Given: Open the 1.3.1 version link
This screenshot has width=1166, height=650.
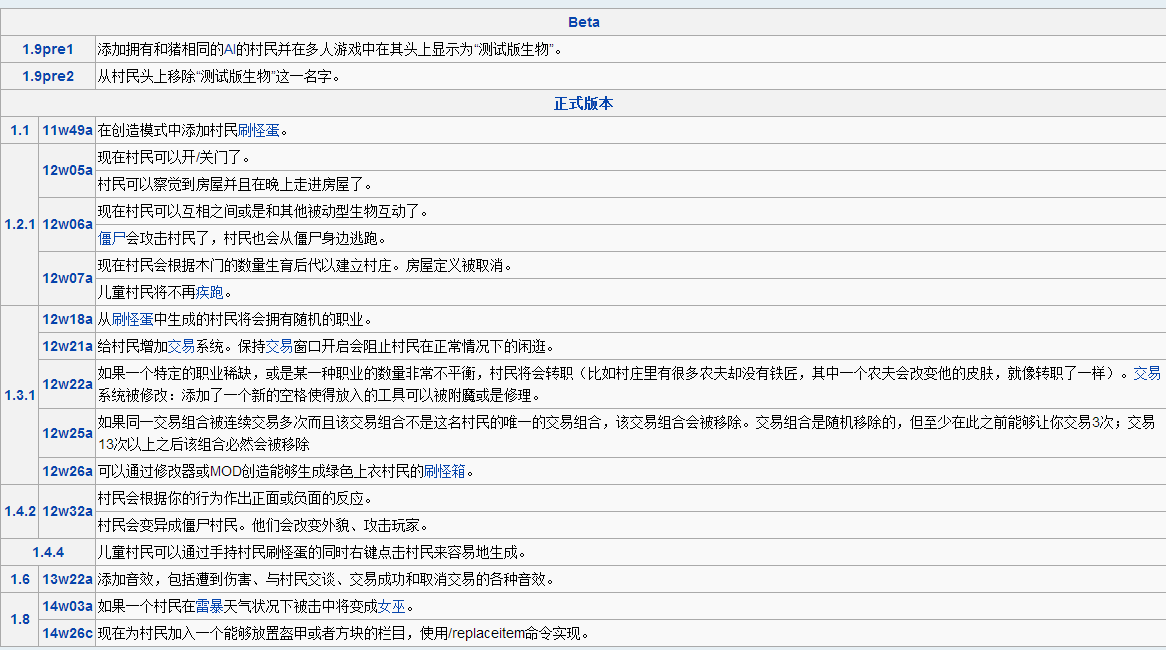Looking at the screenshot, I should [x=19, y=395].
